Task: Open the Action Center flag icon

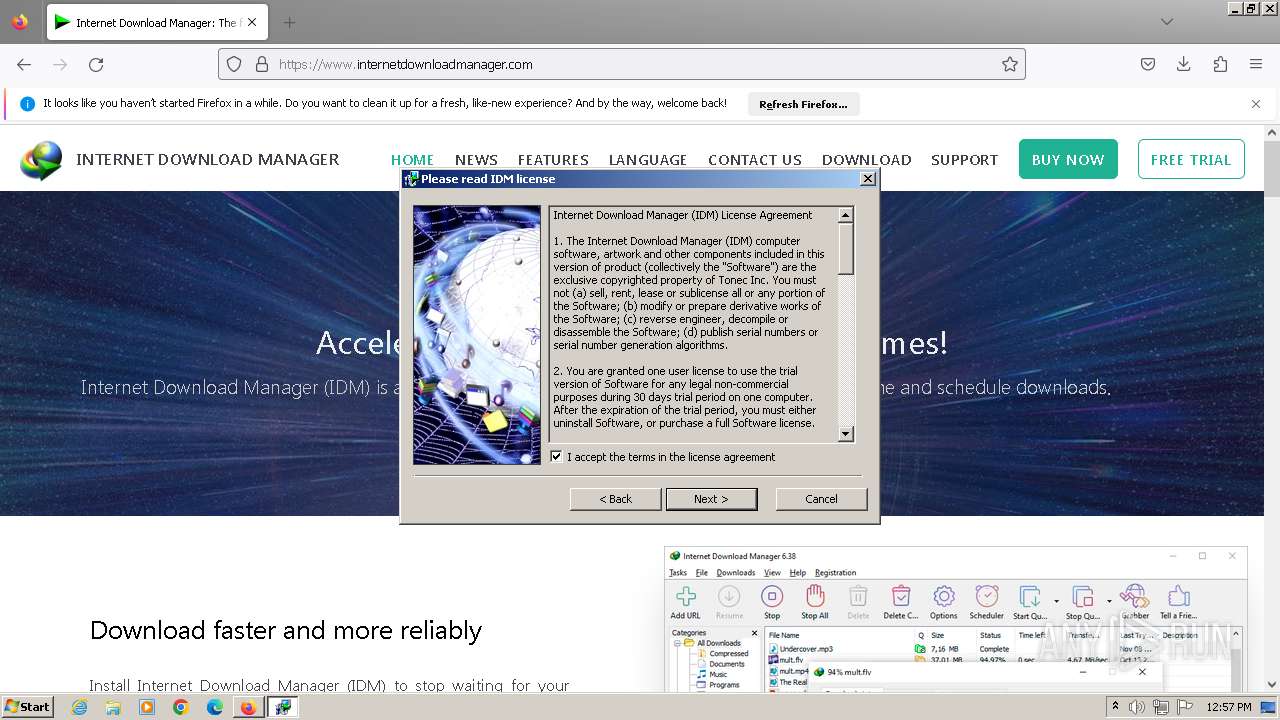Action: [1184, 707]
